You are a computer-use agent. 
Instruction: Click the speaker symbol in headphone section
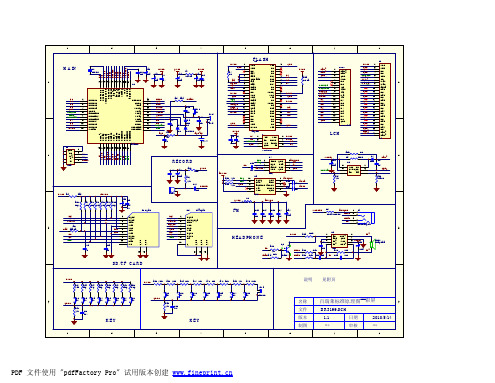(373, 245)
